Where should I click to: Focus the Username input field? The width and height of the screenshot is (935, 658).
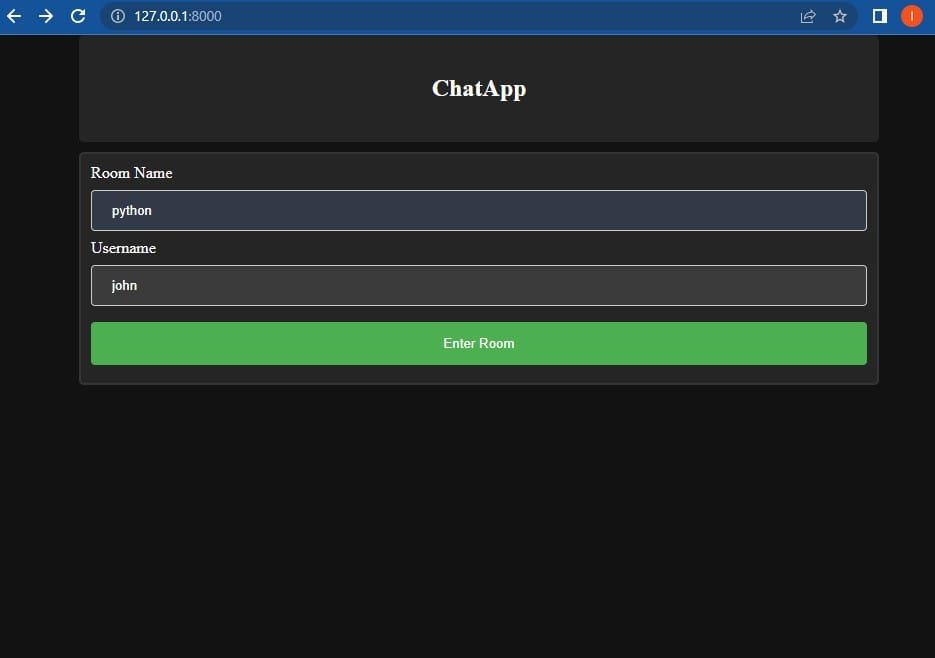478,286
